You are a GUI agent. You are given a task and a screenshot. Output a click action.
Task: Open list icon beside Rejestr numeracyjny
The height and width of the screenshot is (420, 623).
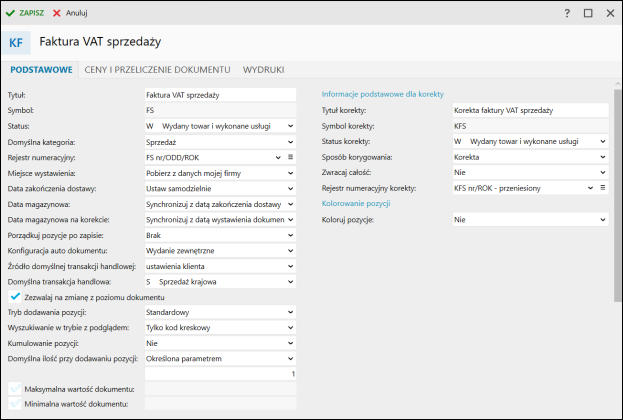coord(290,157)
